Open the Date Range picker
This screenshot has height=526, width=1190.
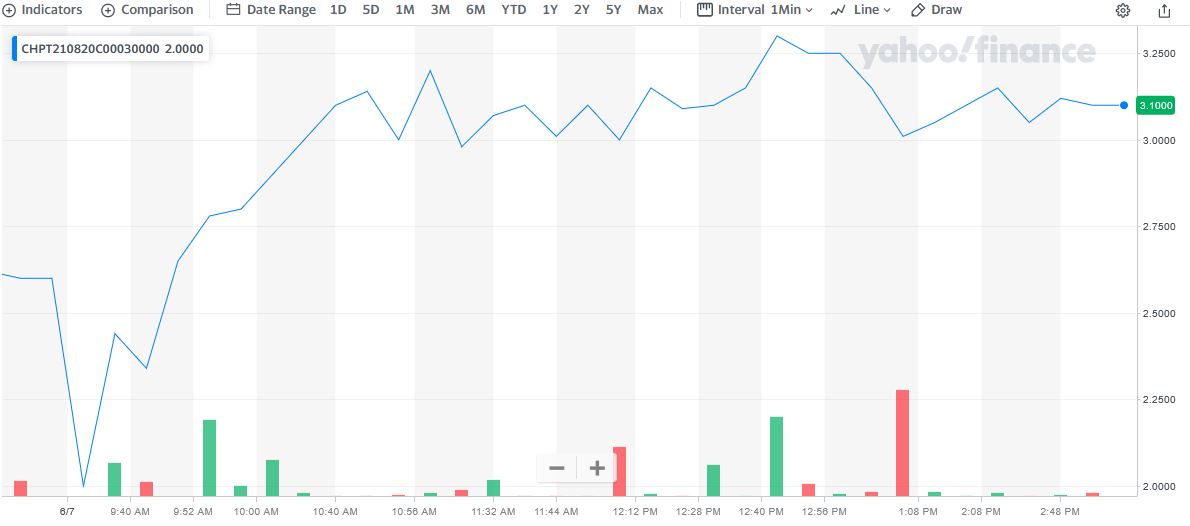271,10
